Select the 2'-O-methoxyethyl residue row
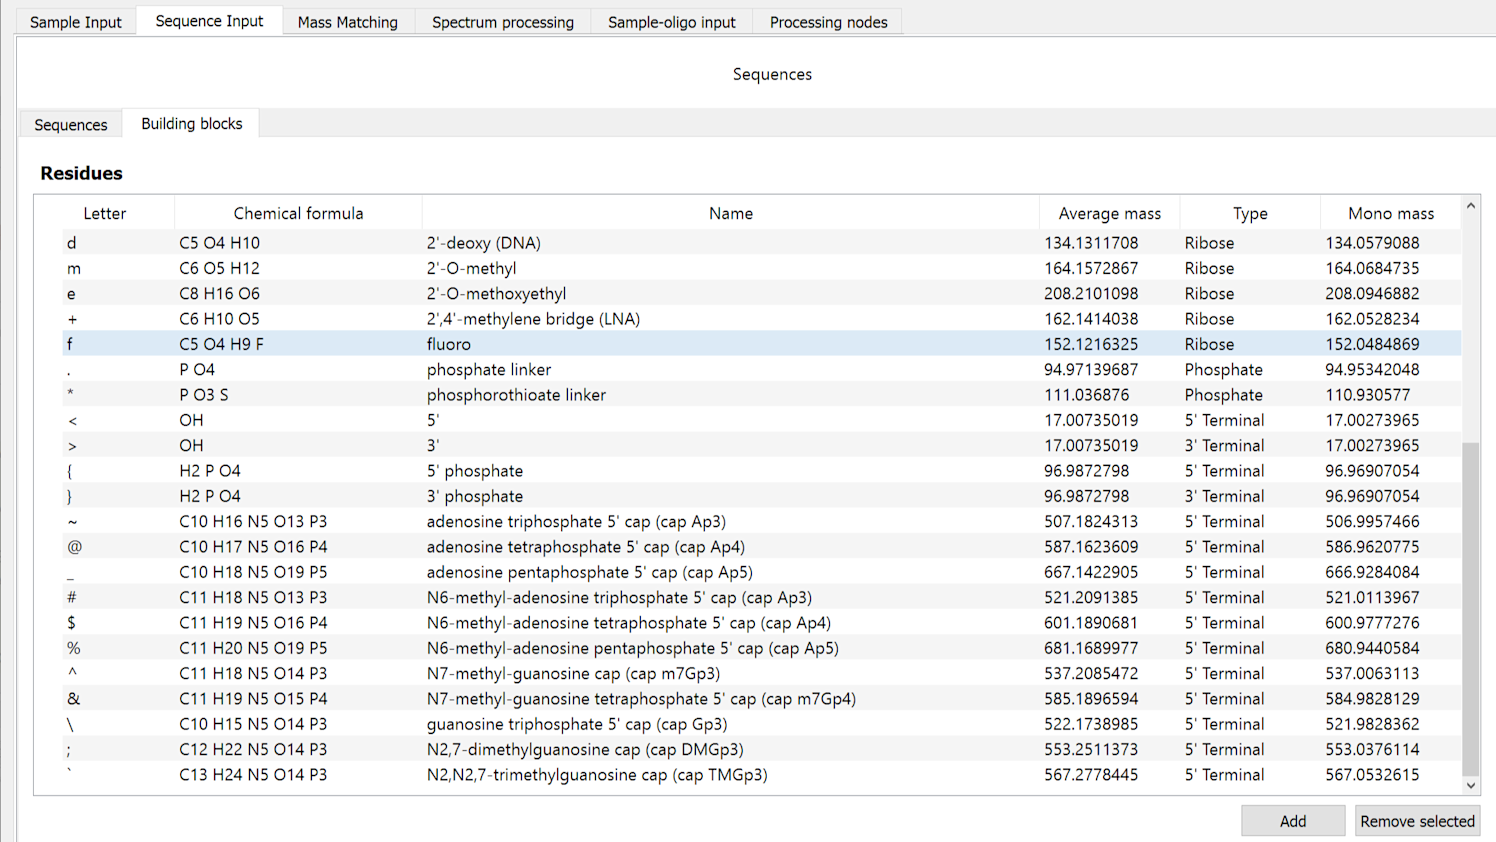Image resolution: width=1496 pixels, height=842 pixels. coord(496,294)
